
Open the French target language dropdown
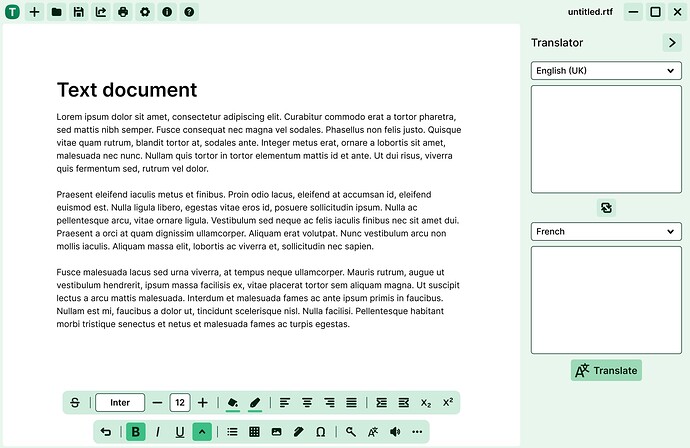(x=606, y=231)
